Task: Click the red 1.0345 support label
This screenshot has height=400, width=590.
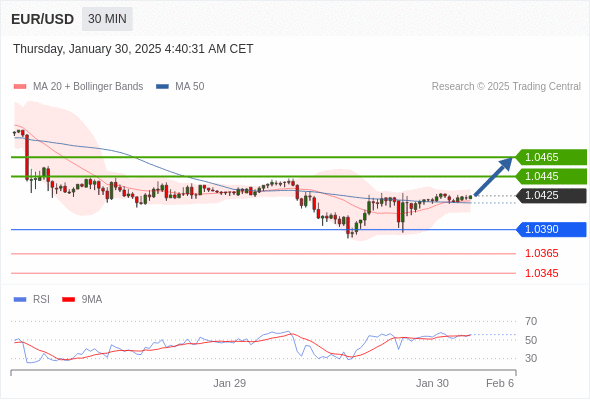Action: pos(542,274)
